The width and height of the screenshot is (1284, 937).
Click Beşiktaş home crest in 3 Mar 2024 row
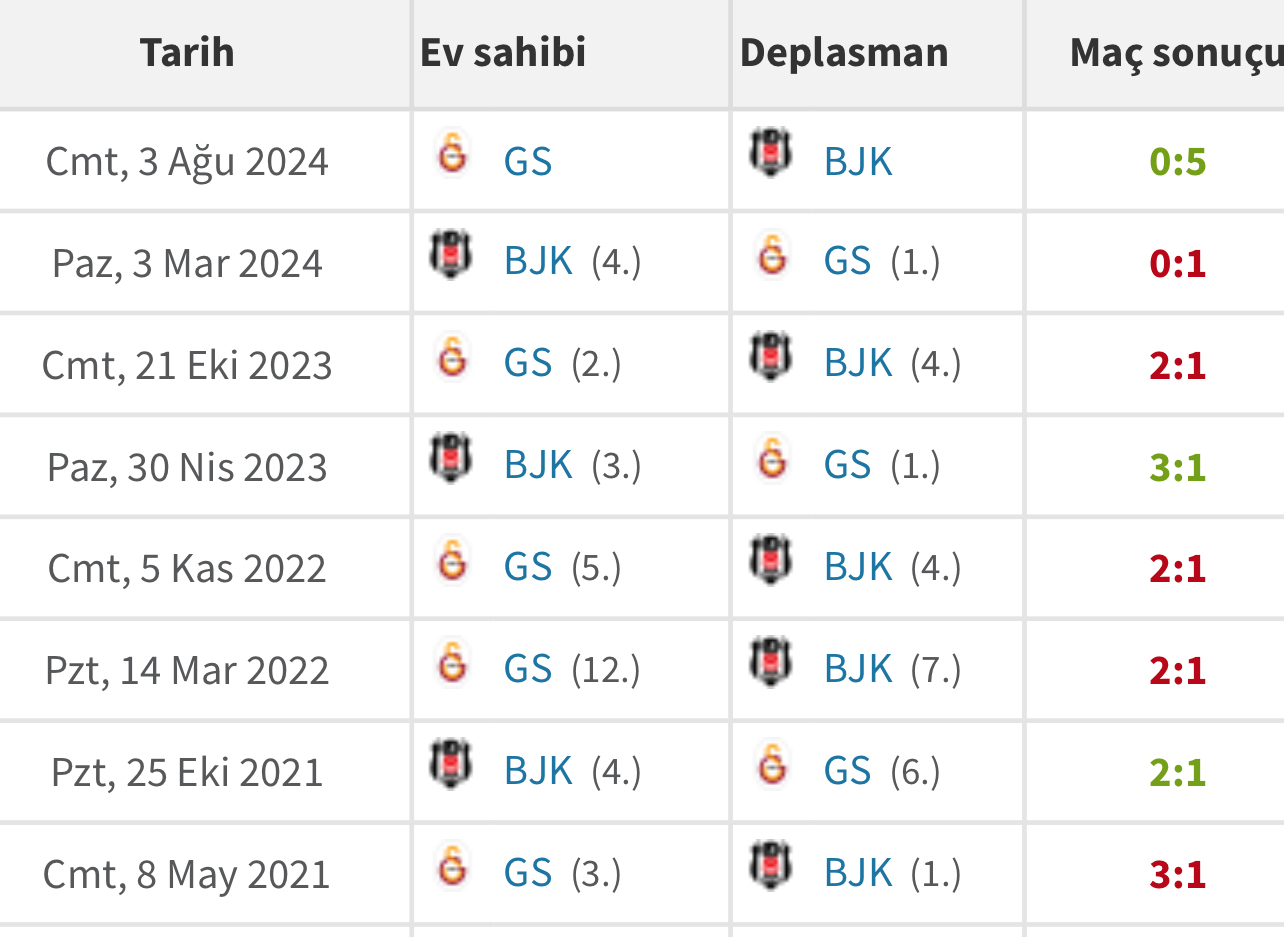[450, 255]
